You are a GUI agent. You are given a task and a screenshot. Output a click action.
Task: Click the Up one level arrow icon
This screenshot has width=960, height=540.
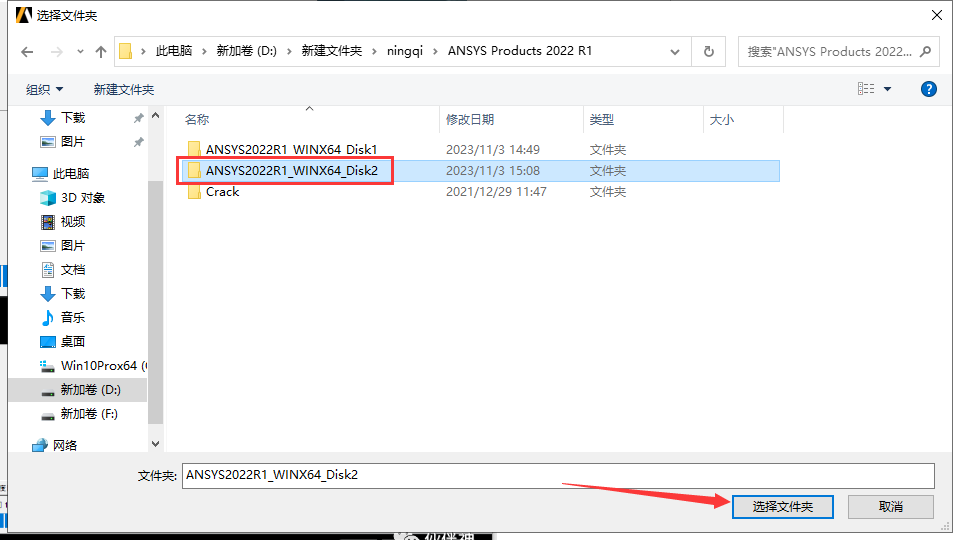tap(101, 51)
